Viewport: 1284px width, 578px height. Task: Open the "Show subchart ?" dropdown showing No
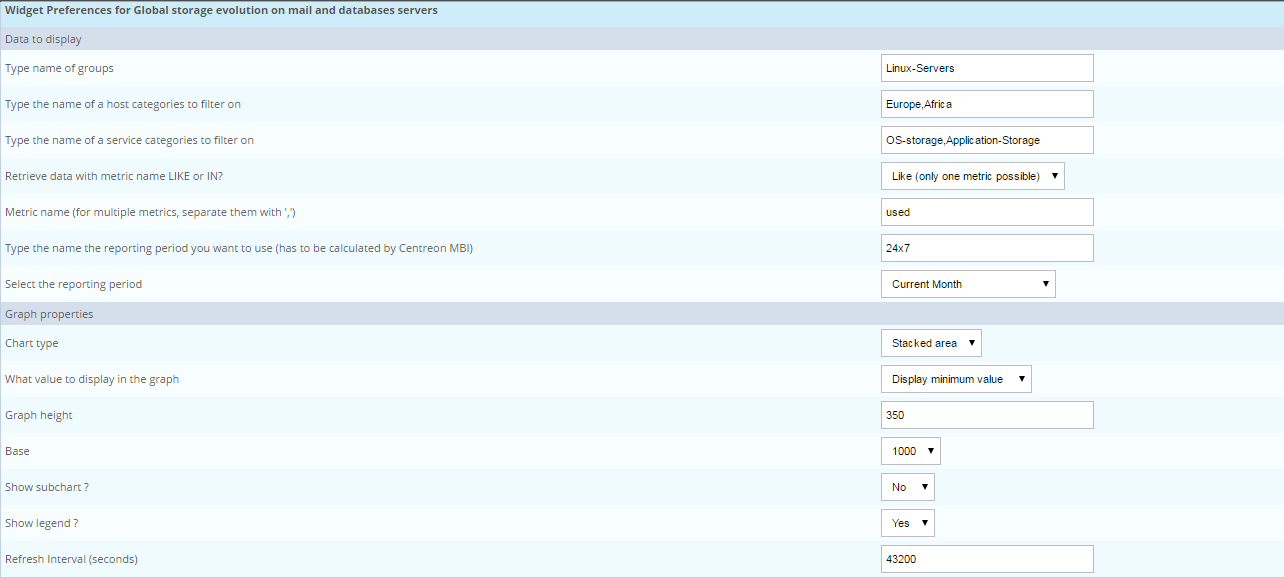point(907,486)
